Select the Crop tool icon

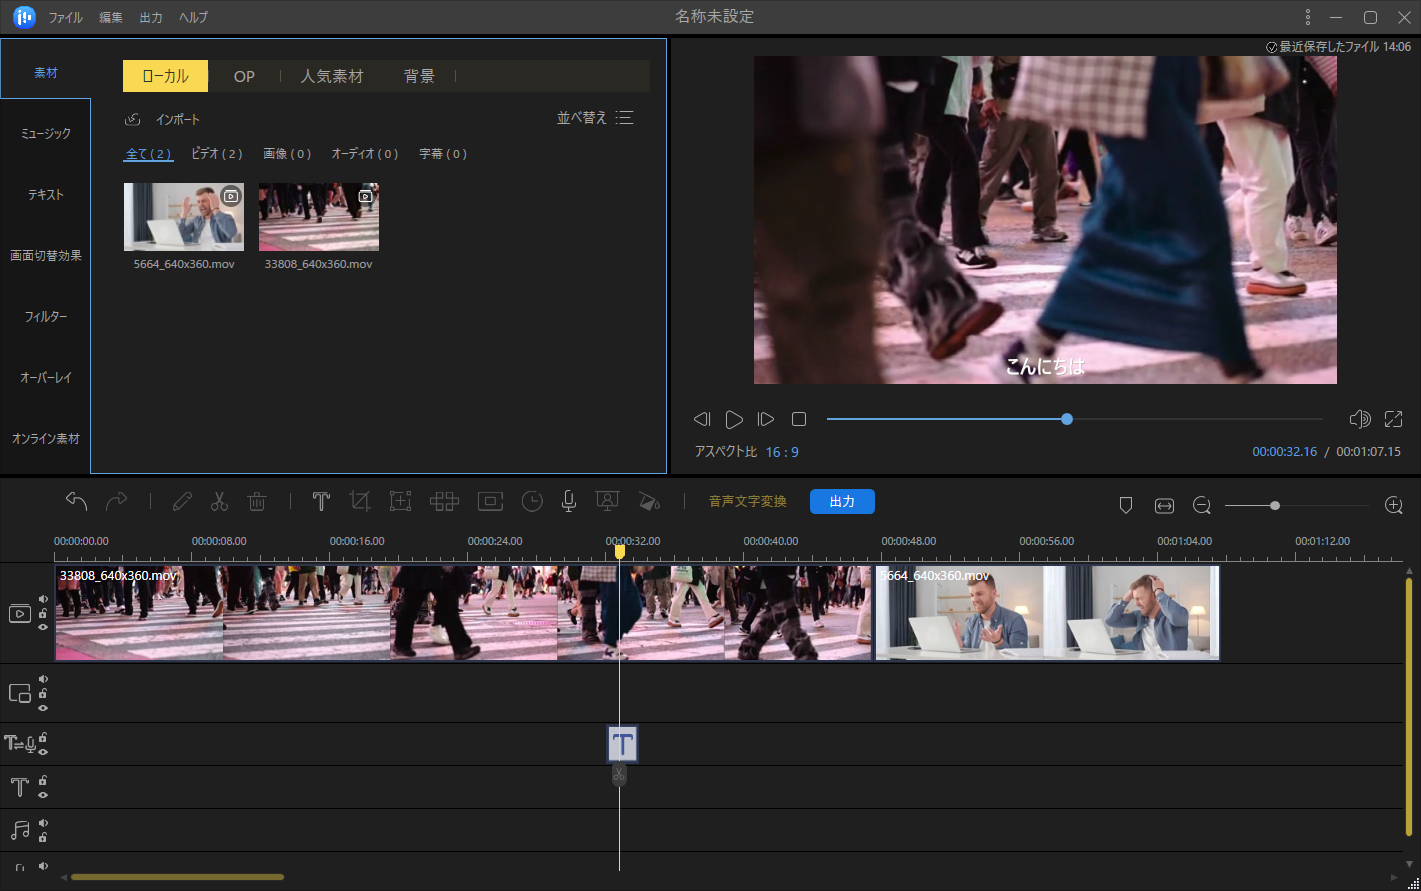(360, 501)
